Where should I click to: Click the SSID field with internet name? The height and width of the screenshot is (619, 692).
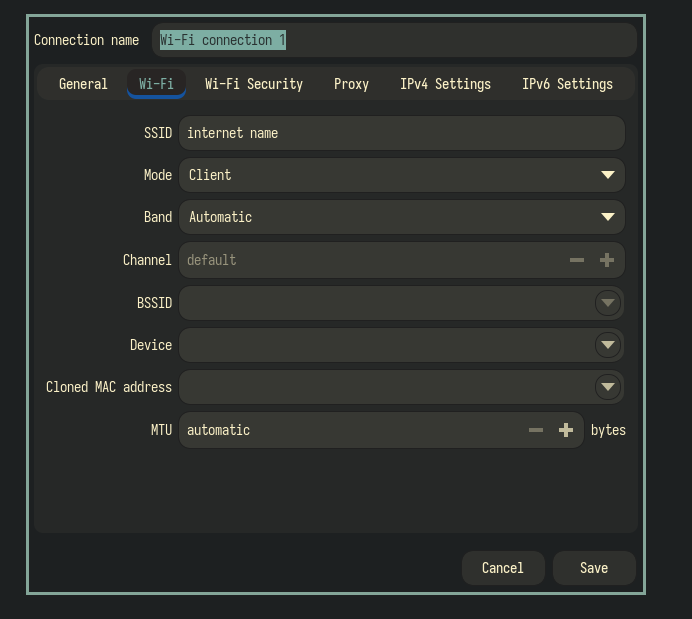[402, 133]
